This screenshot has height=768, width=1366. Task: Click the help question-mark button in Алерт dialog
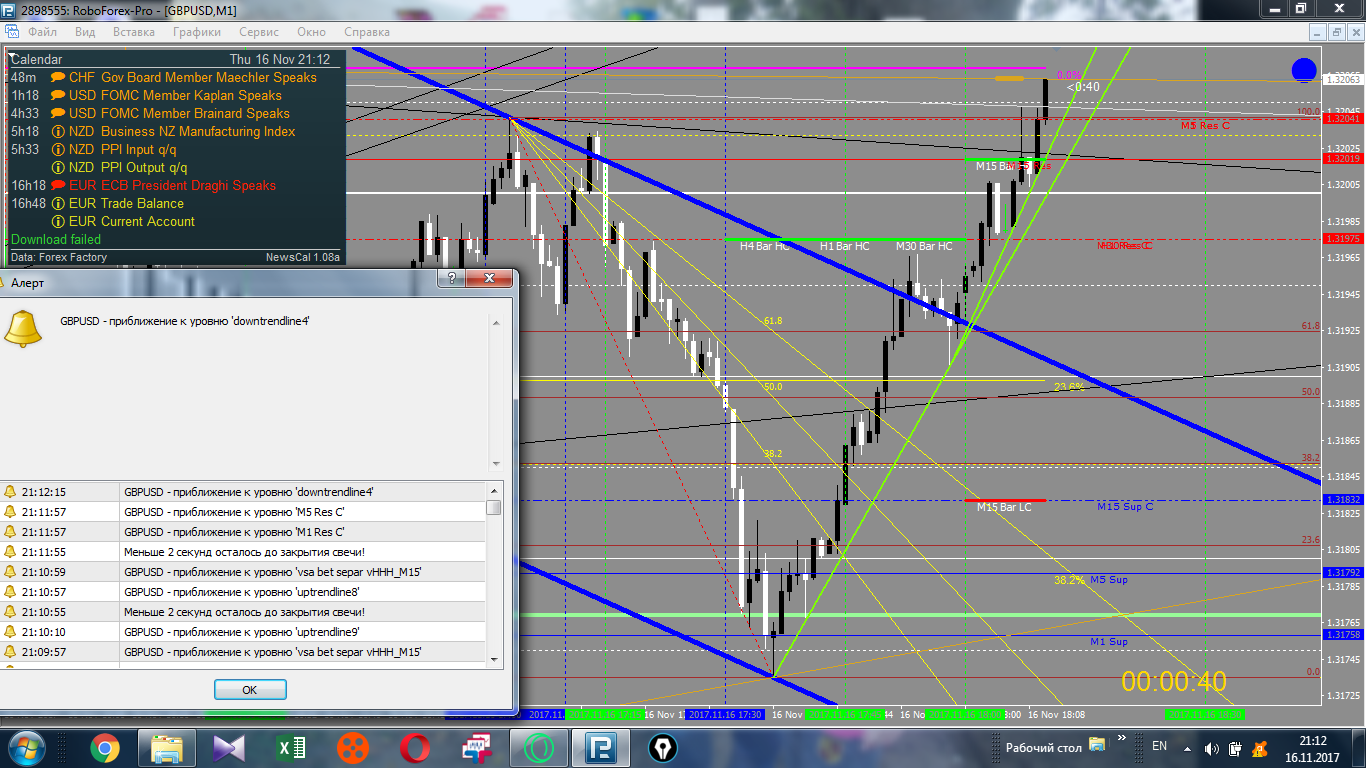pyautogui.click(x=452, y=278)
